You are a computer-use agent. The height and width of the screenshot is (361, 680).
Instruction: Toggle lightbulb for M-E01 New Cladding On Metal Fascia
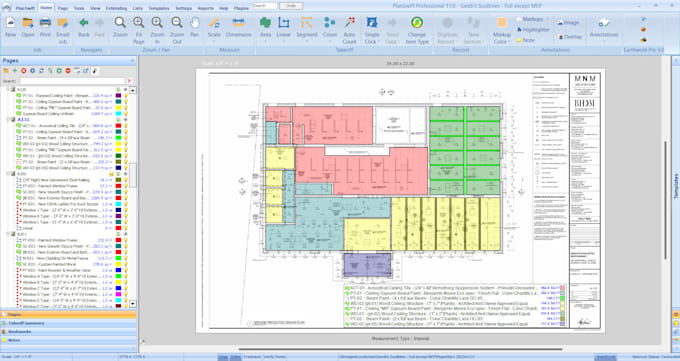[x=126, y=258]
